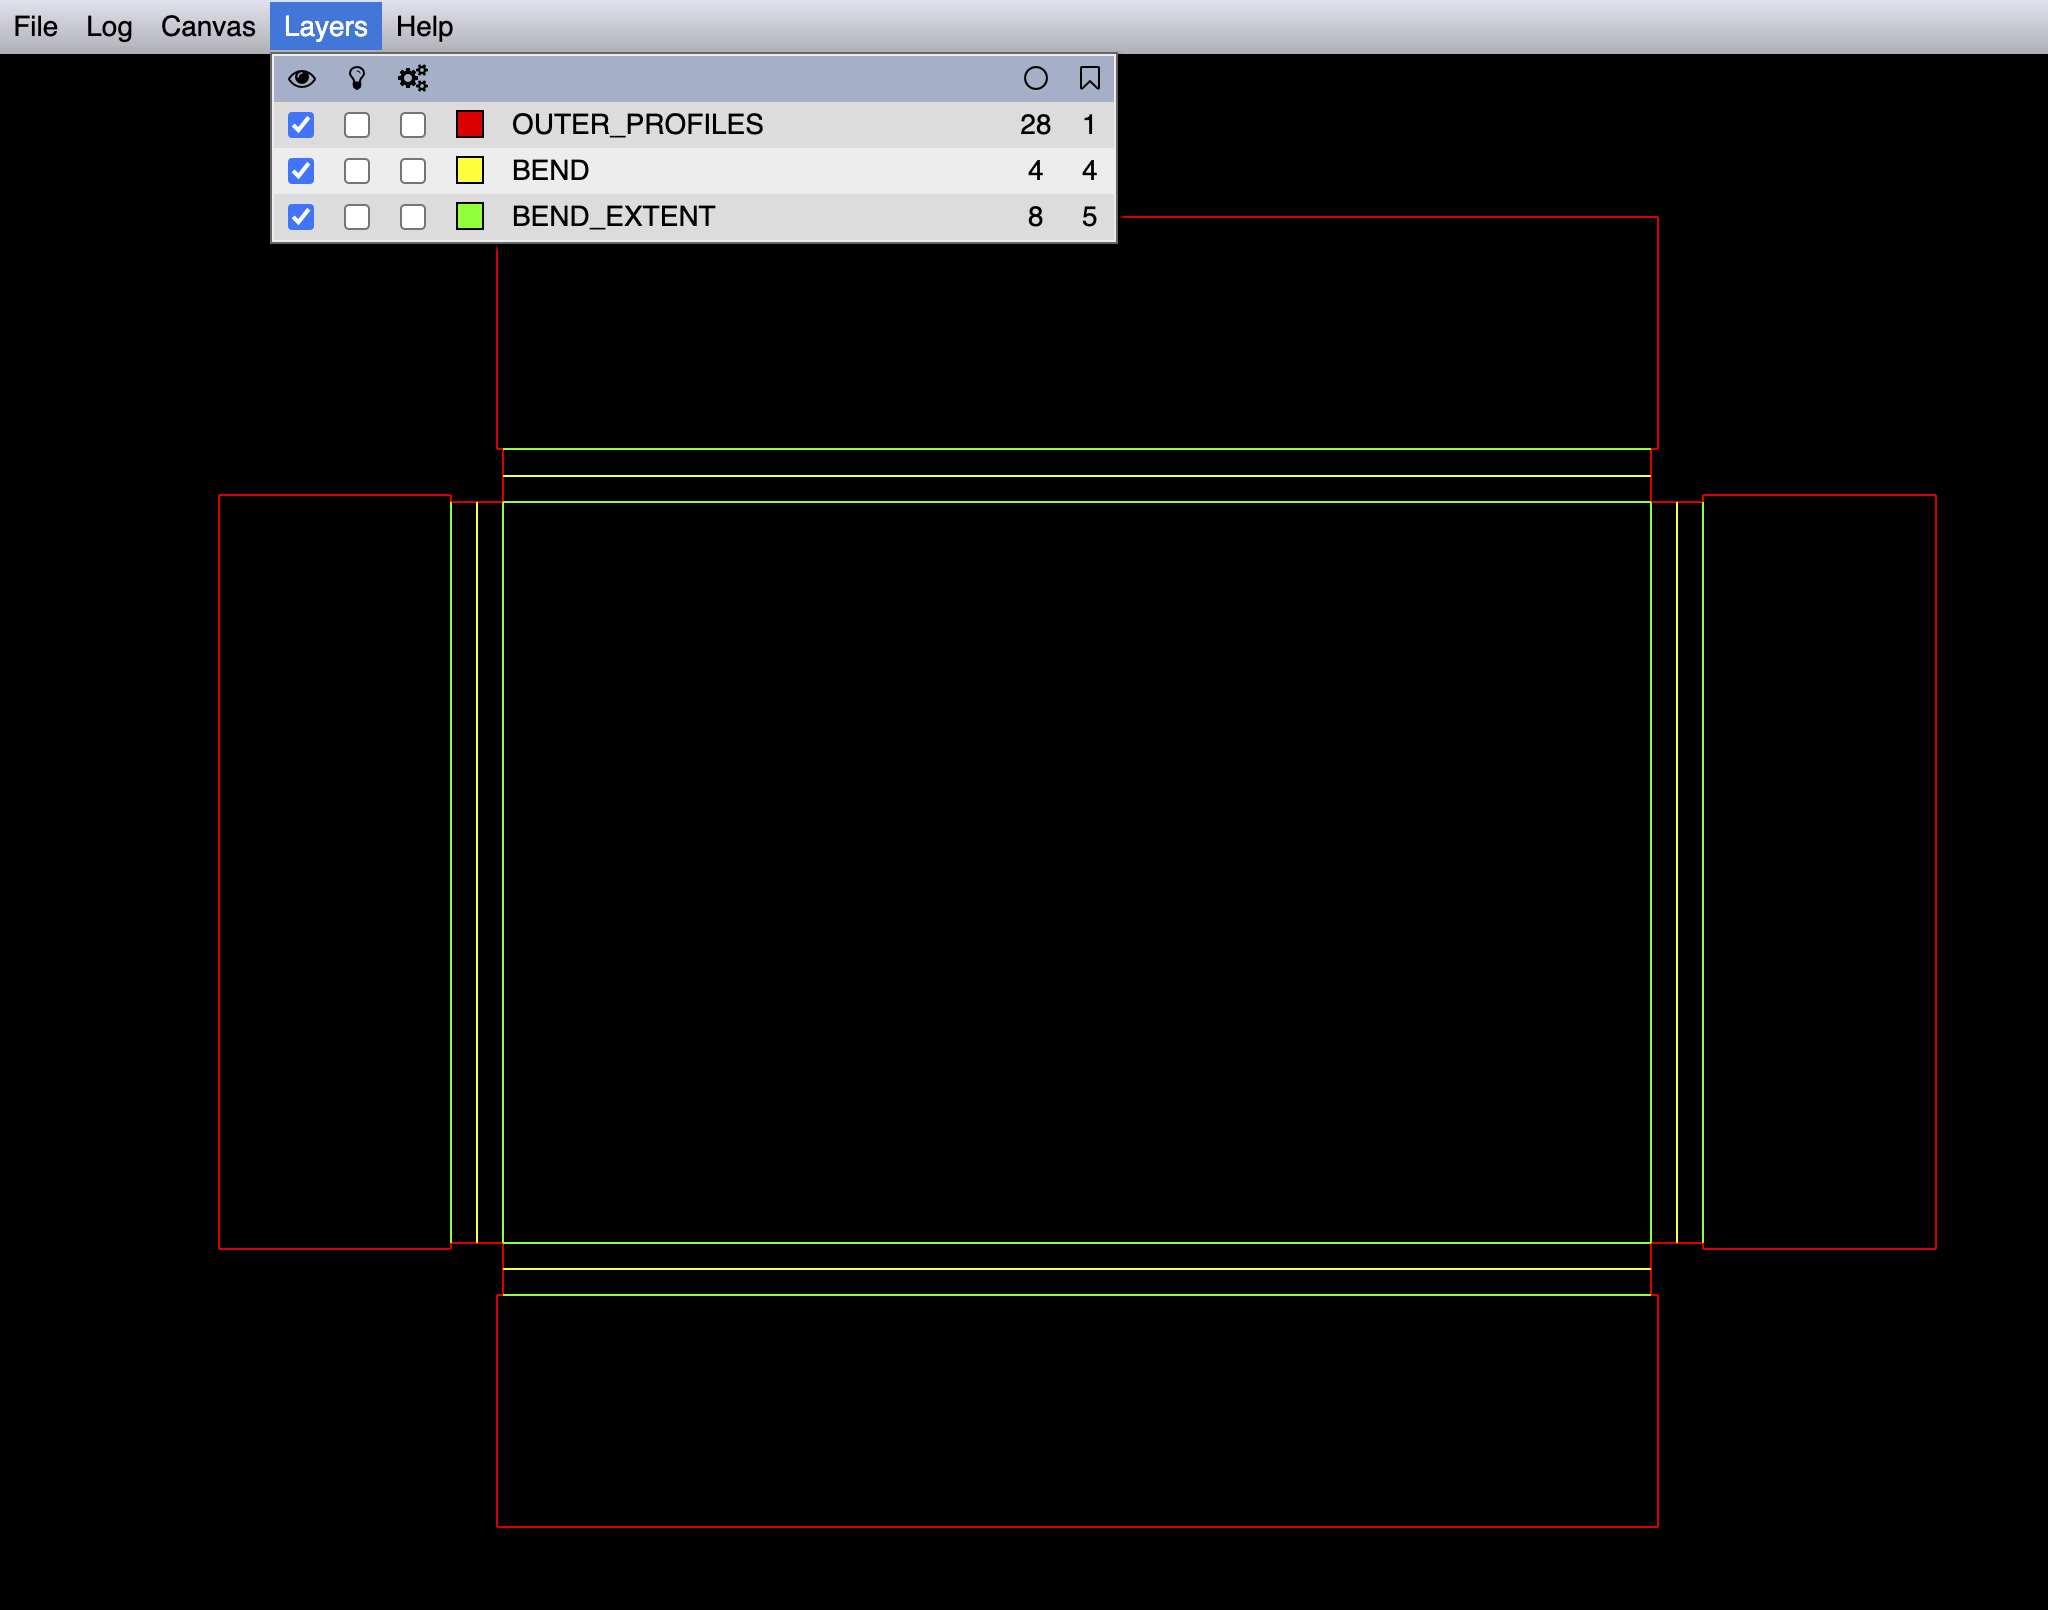Open the Canvas menu

point(208,26)
